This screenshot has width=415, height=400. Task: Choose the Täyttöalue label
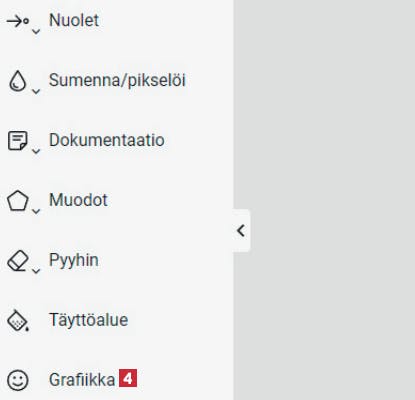[89, 320]
